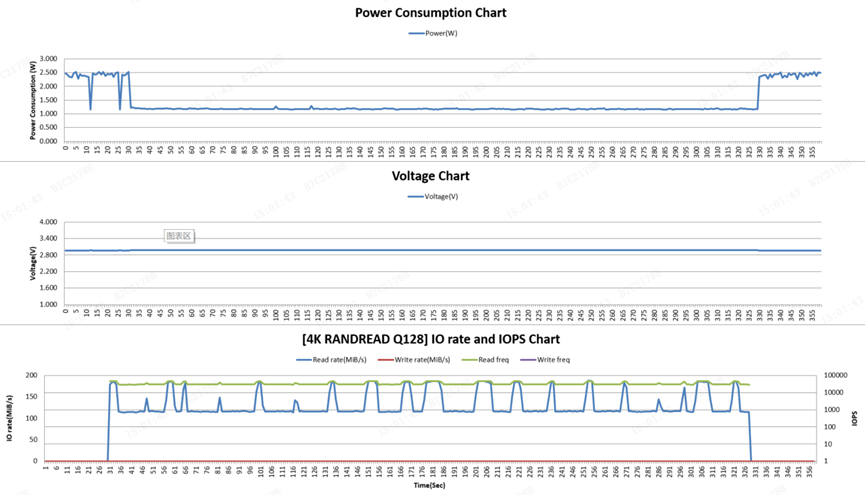Select the green Read freq data line
This screenshot has width=865, height=495.
[x=430, y=384]
